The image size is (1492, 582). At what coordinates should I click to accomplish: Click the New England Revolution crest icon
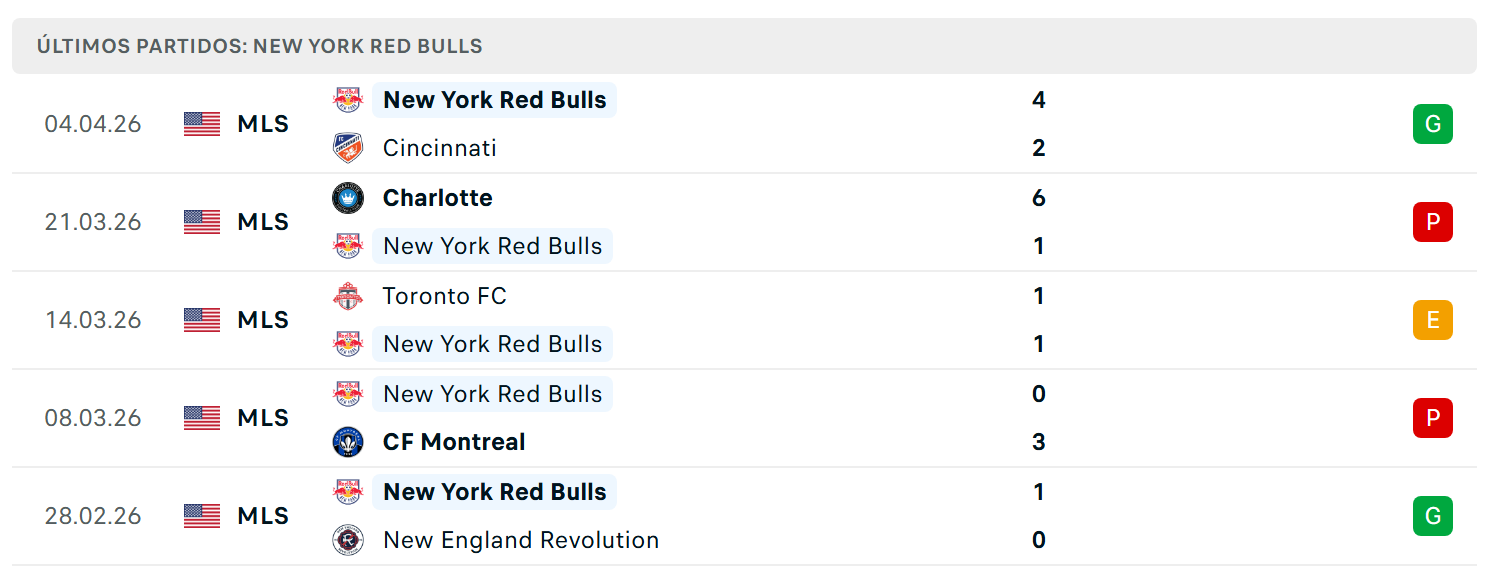coord(348,540)
